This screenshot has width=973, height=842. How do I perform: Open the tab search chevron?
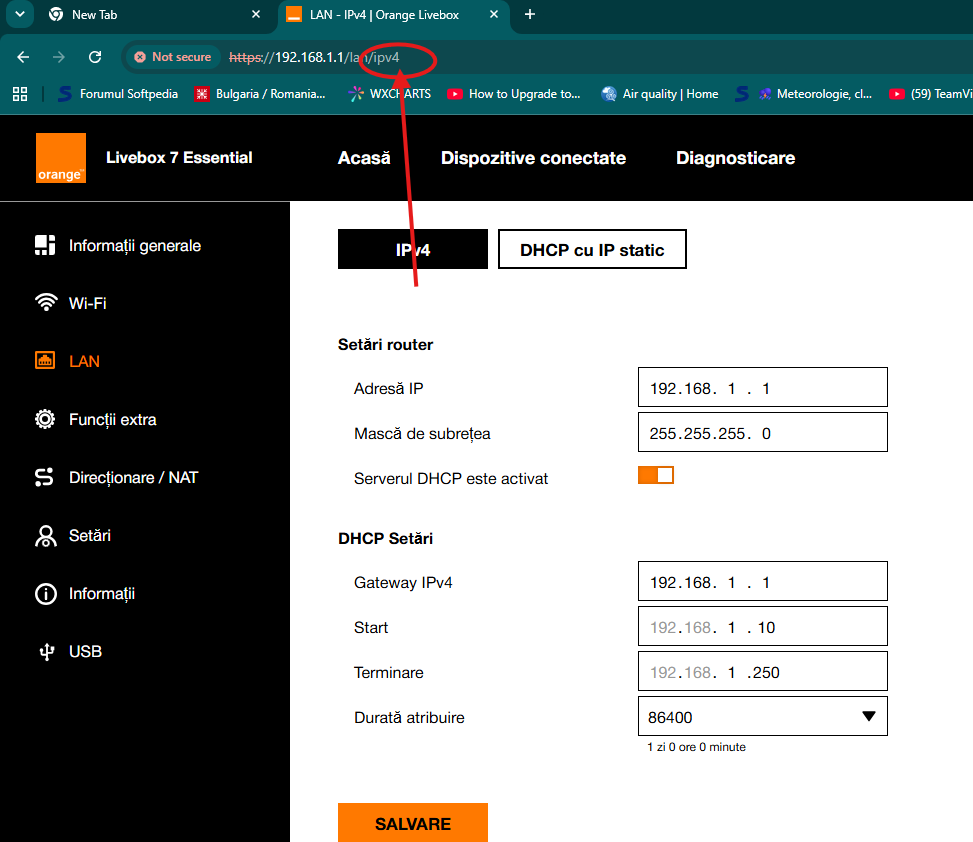point(20,14)
